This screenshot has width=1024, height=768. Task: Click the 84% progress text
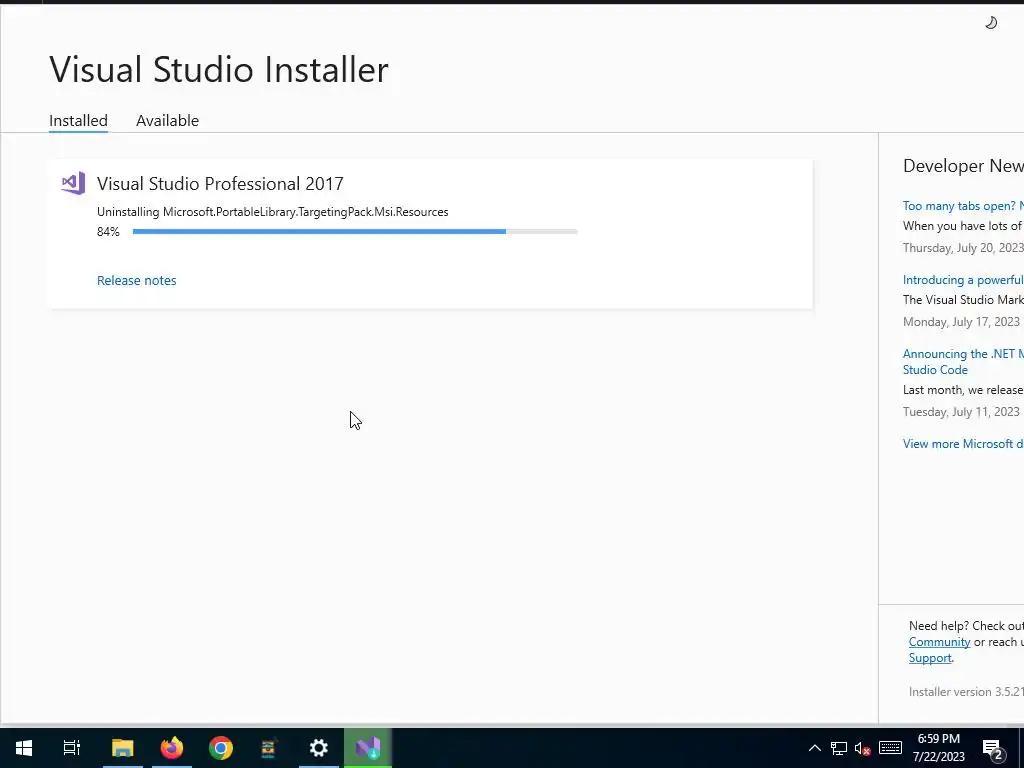pyautogui.click(x=108, y=232)
